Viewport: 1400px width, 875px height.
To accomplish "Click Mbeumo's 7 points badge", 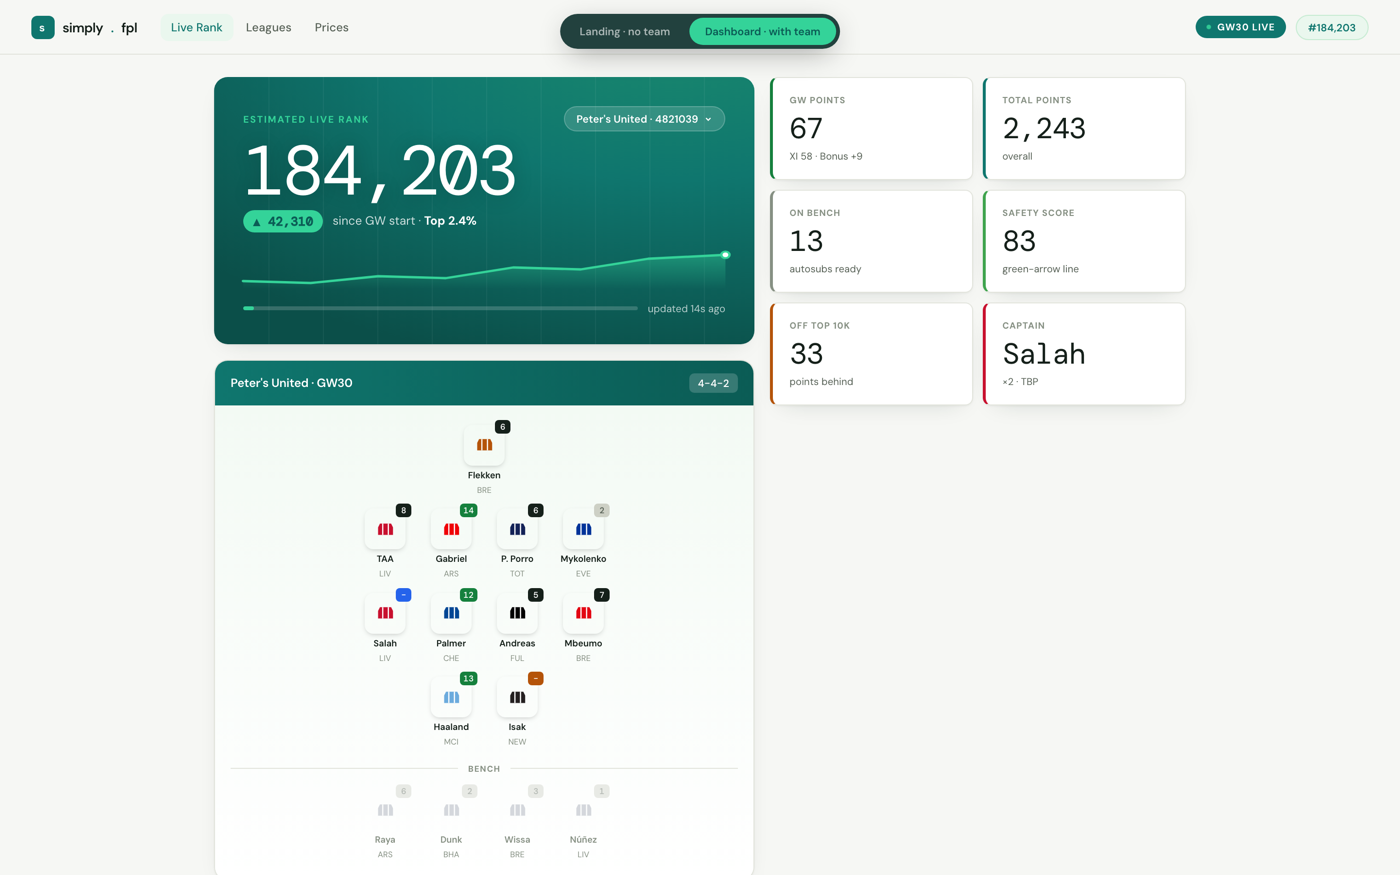I will [x=601, y=595].
